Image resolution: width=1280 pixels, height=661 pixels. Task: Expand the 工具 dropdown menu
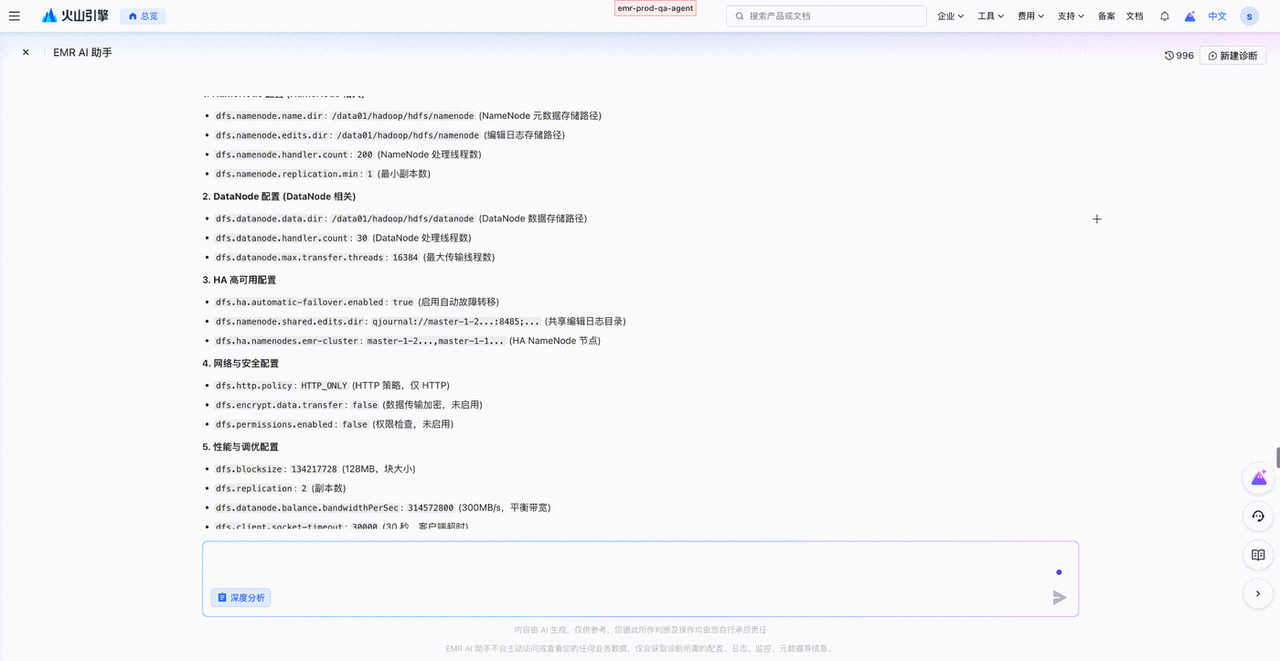[x=991, y=16]
